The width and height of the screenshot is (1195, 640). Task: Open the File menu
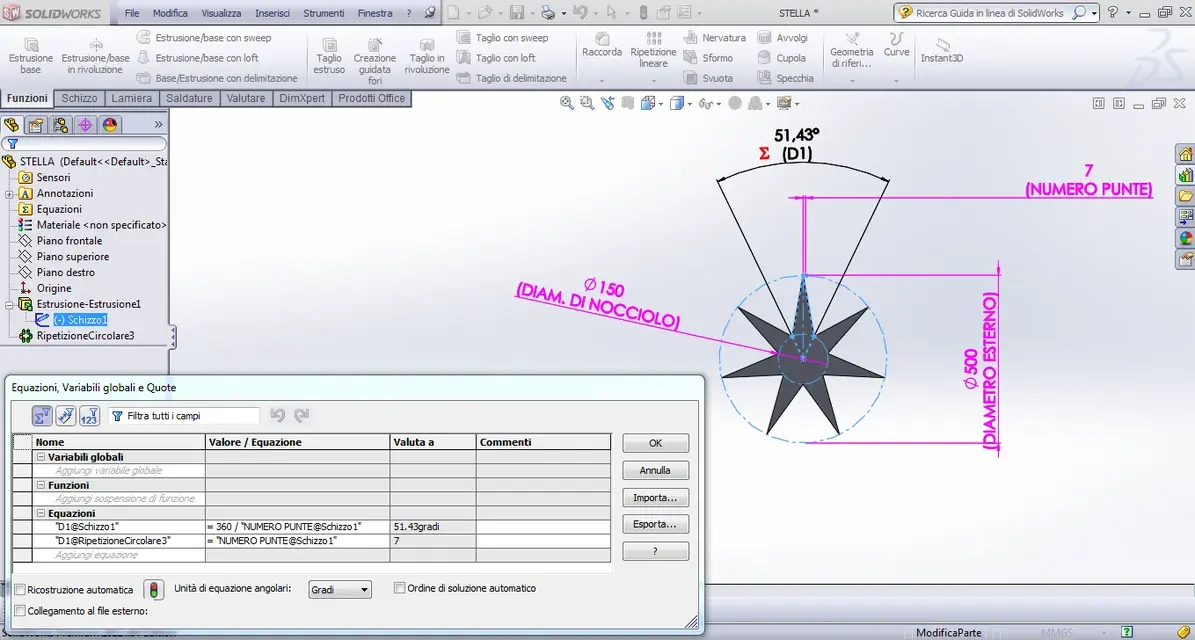[132, 13]
